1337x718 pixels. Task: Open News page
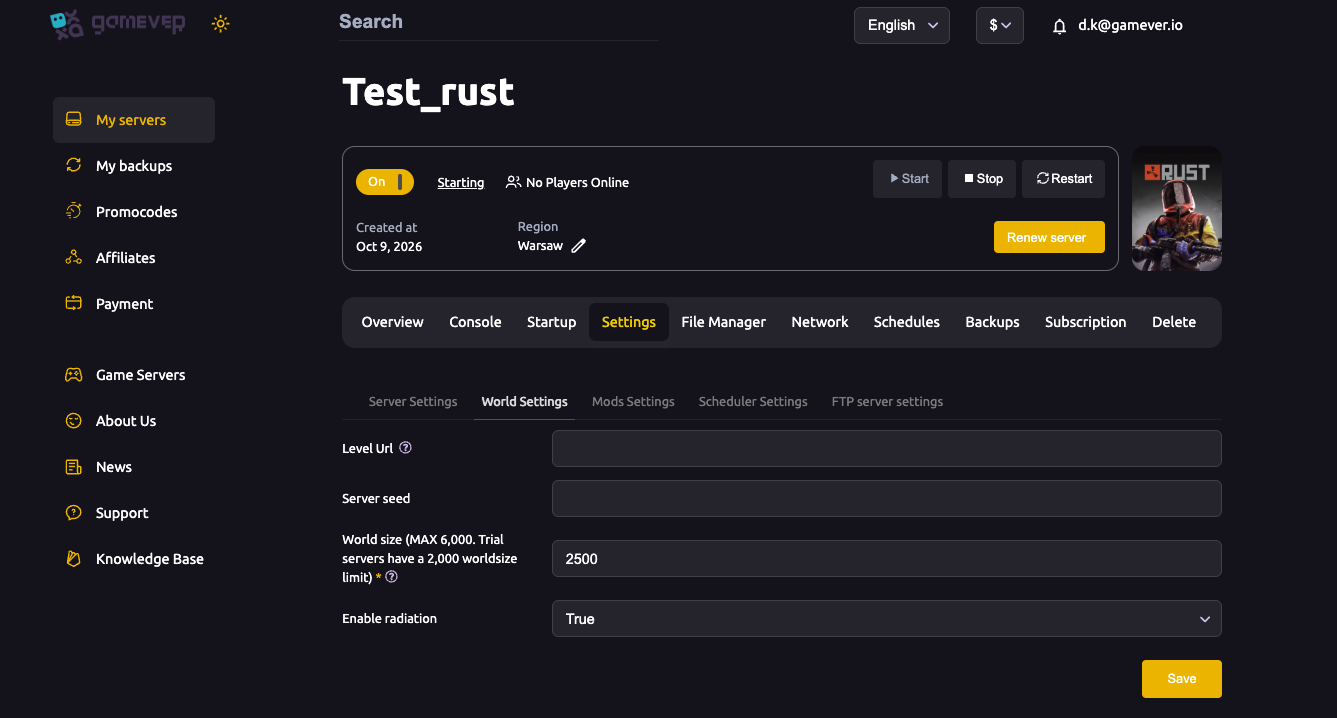(113, 467)
